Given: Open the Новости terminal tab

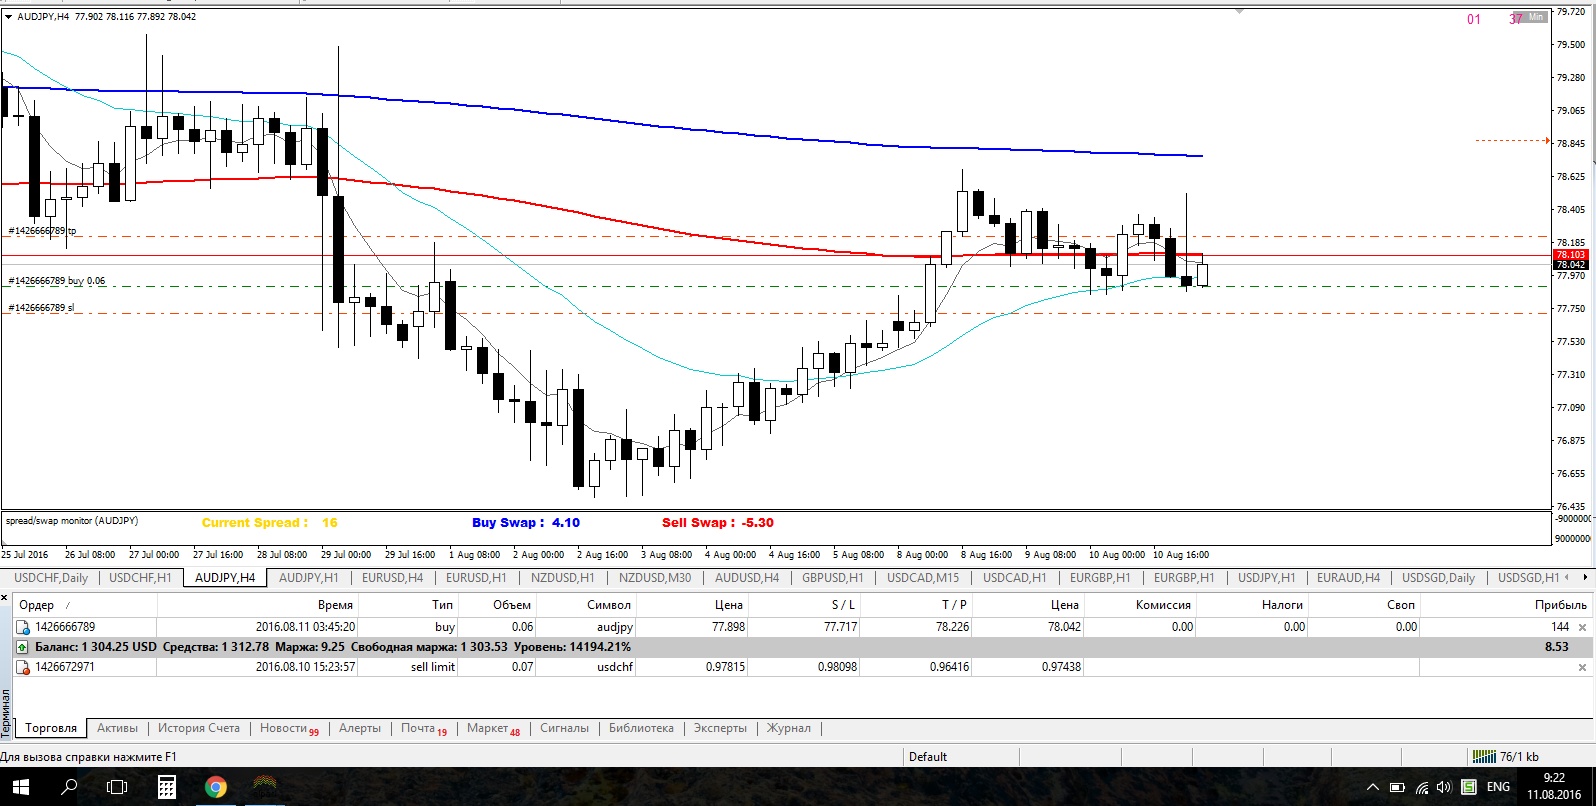Looking at the screenshot, I should 289,729.
